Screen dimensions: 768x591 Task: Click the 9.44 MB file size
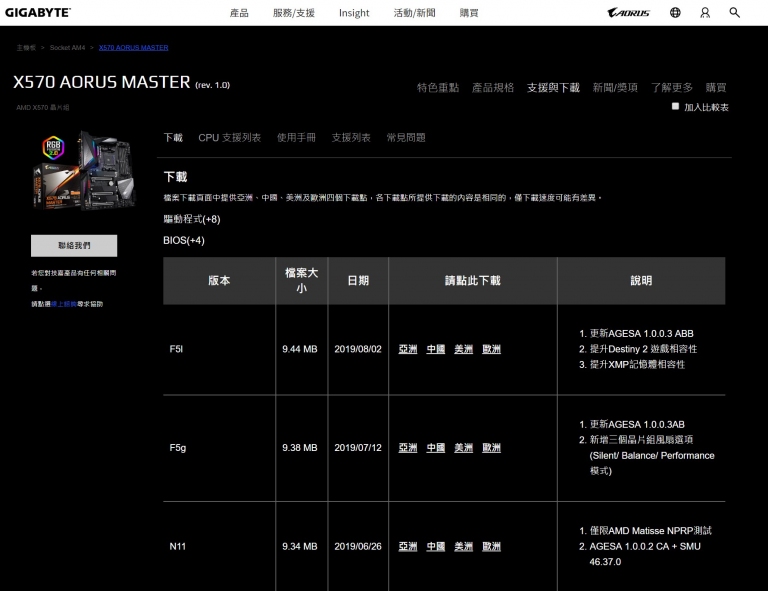click(300, 349)
